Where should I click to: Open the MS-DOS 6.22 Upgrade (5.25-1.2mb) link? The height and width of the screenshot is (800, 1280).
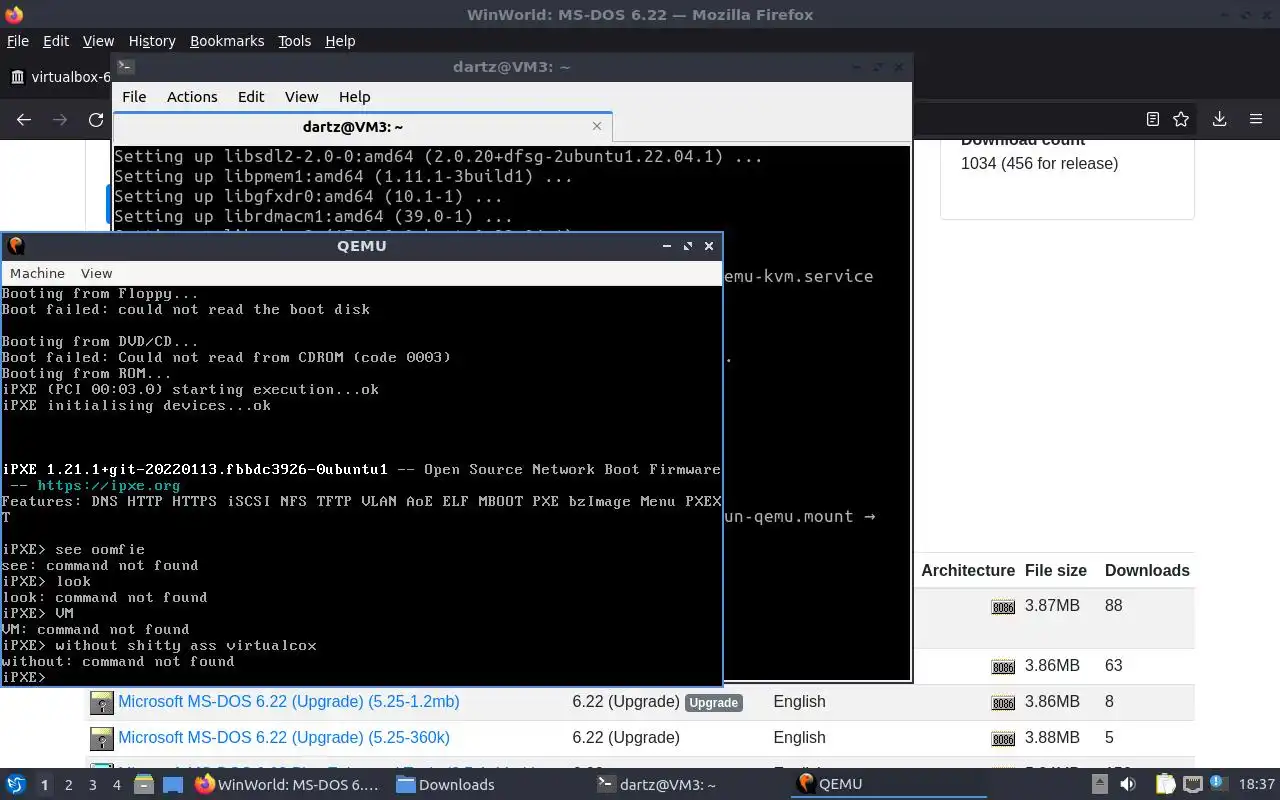289,702
